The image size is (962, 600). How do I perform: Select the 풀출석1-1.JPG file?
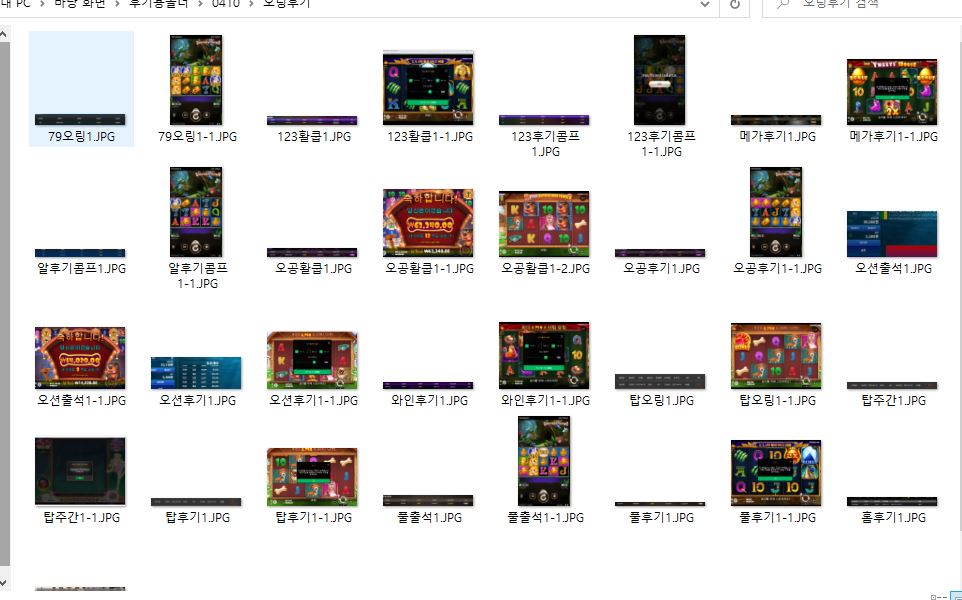click(x=544, y=461)
